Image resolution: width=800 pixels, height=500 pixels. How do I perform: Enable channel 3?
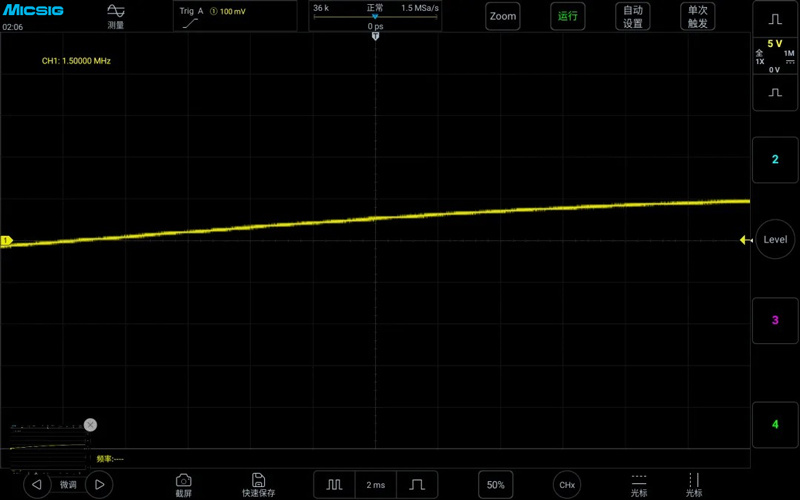775,320
